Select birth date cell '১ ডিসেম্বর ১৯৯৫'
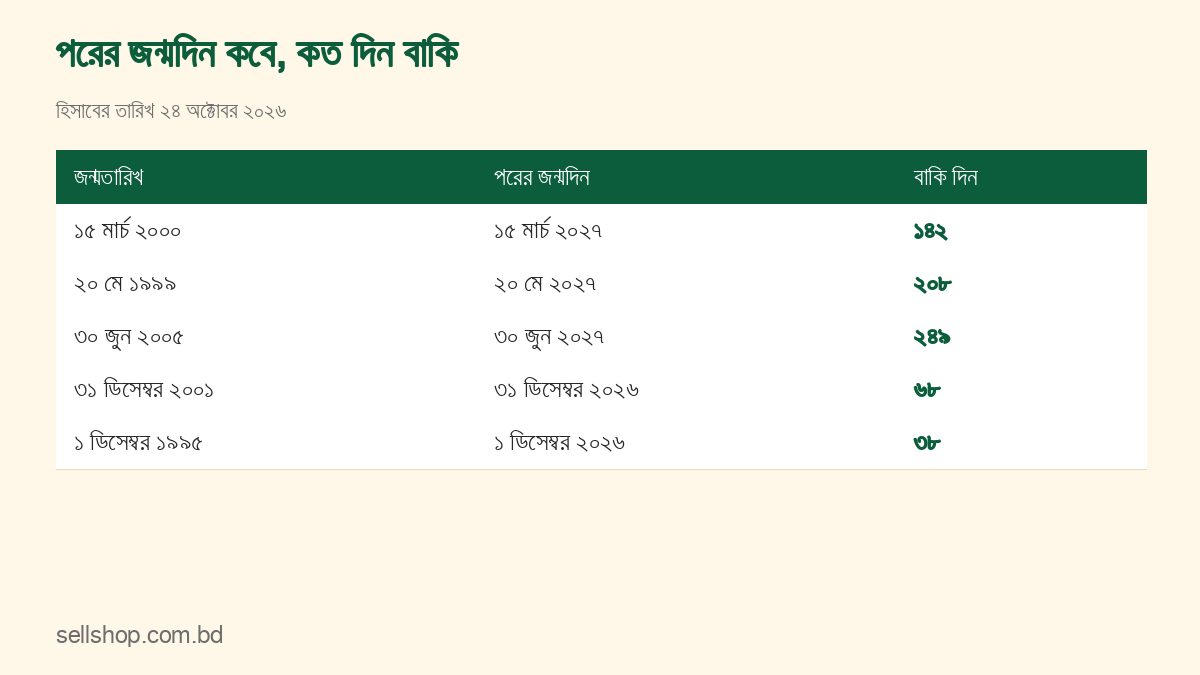The width and height of the screenshot is (1200, 675). [138, 443]
